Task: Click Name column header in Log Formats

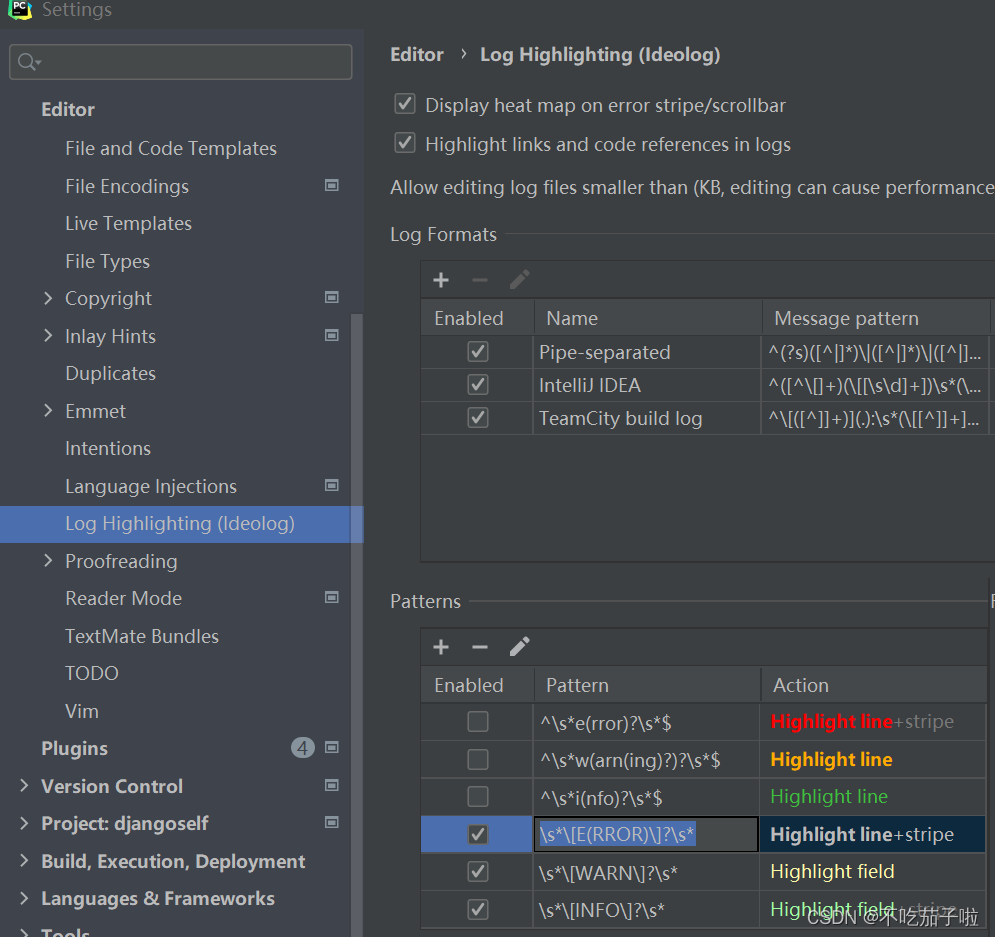Action: click(x=648, y=318)
